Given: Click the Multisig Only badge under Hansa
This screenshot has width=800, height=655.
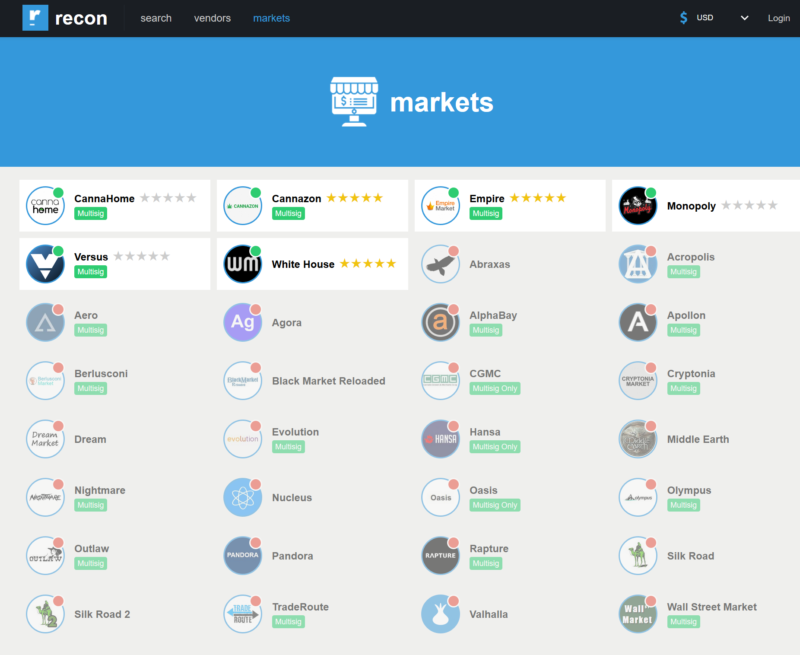Looking at the screenshot, I should (x=495, y=446).
